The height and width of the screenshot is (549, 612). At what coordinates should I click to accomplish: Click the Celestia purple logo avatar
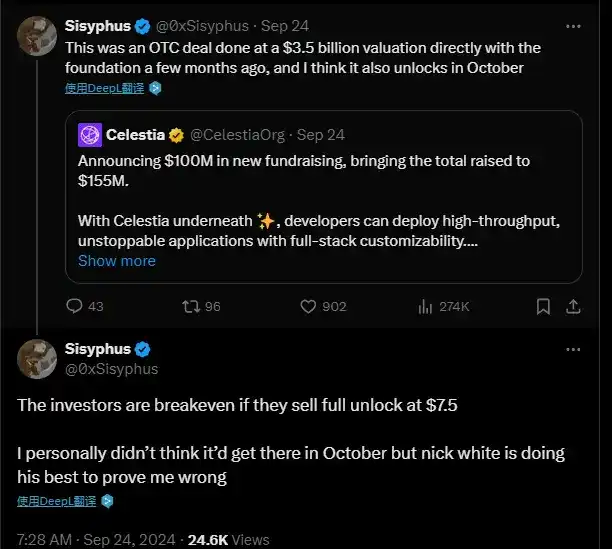91,134
